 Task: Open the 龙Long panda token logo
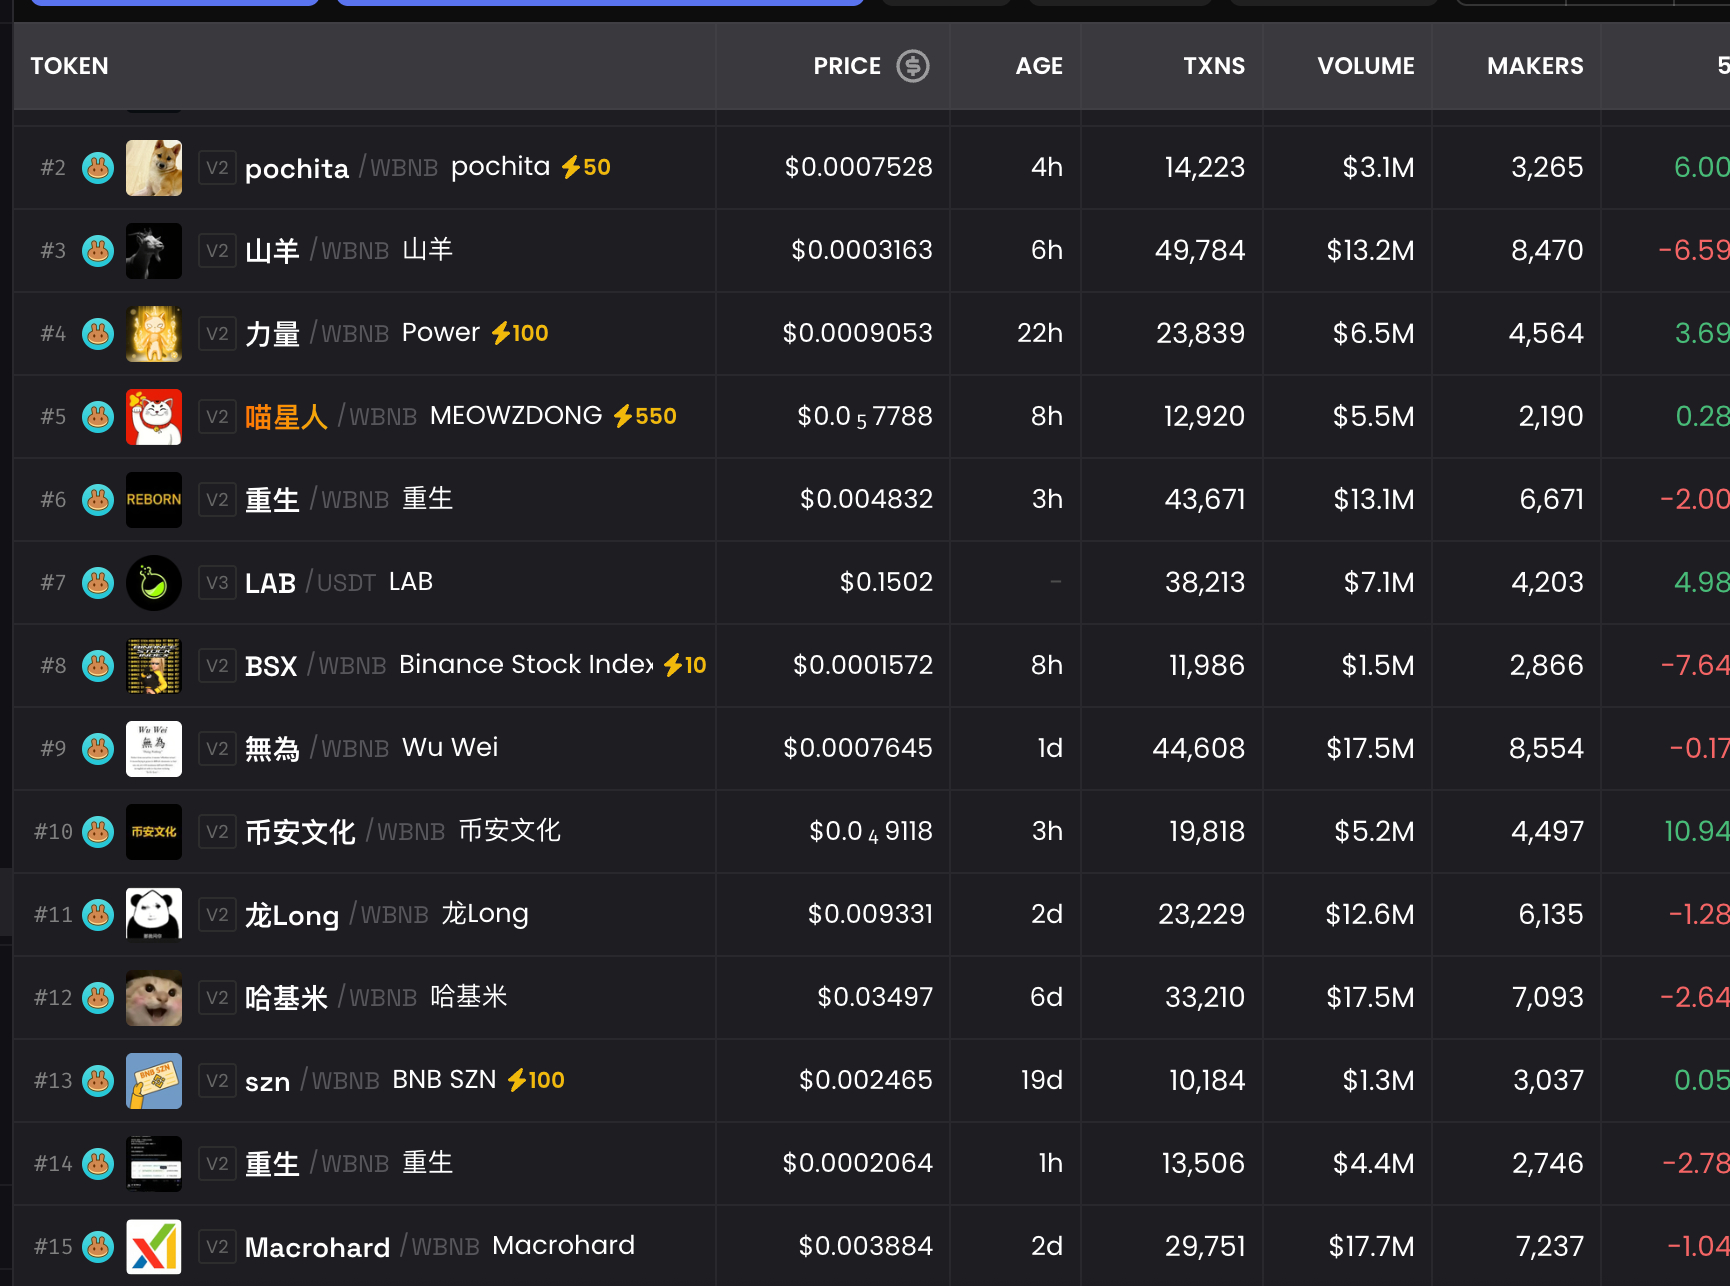[x=154, y=914]
